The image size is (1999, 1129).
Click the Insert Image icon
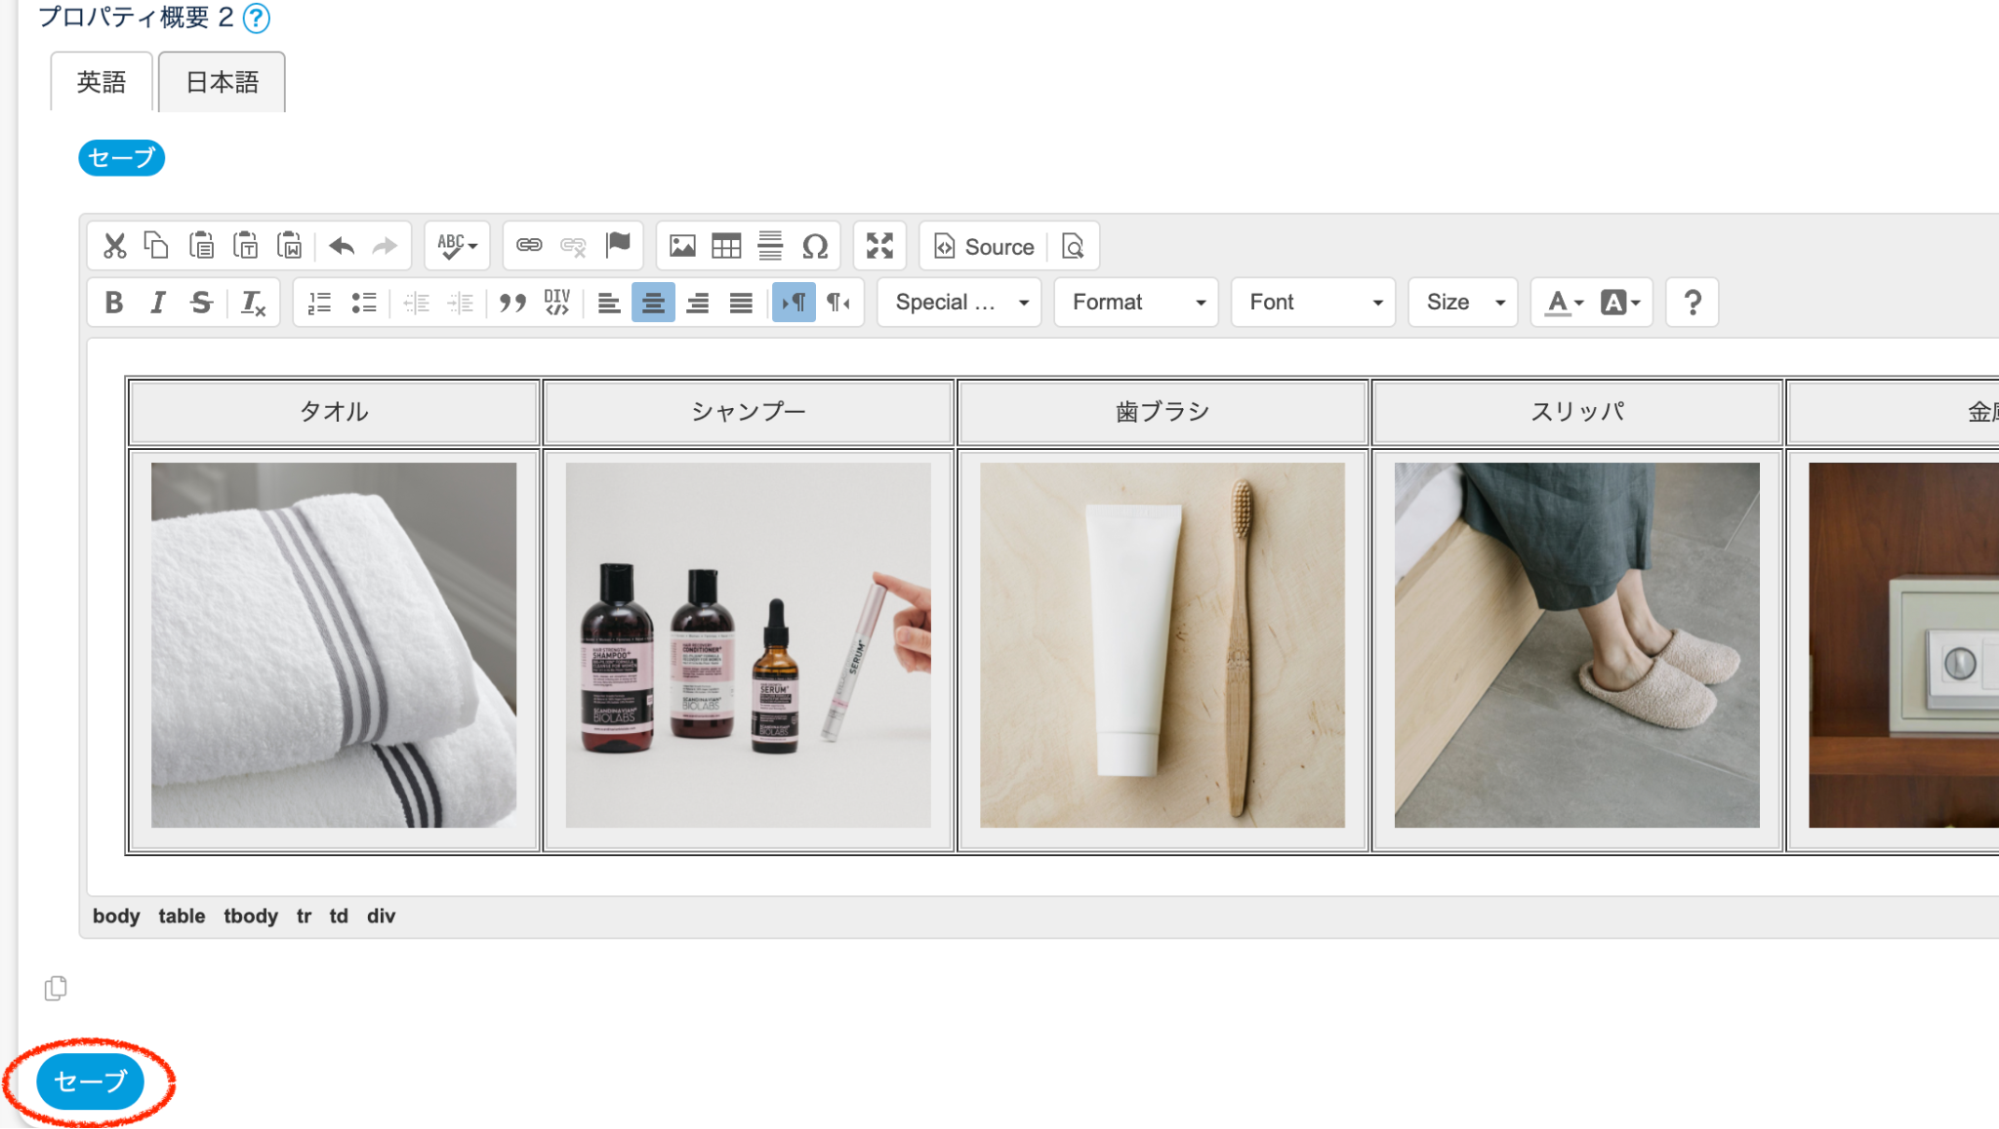point(682,246)
